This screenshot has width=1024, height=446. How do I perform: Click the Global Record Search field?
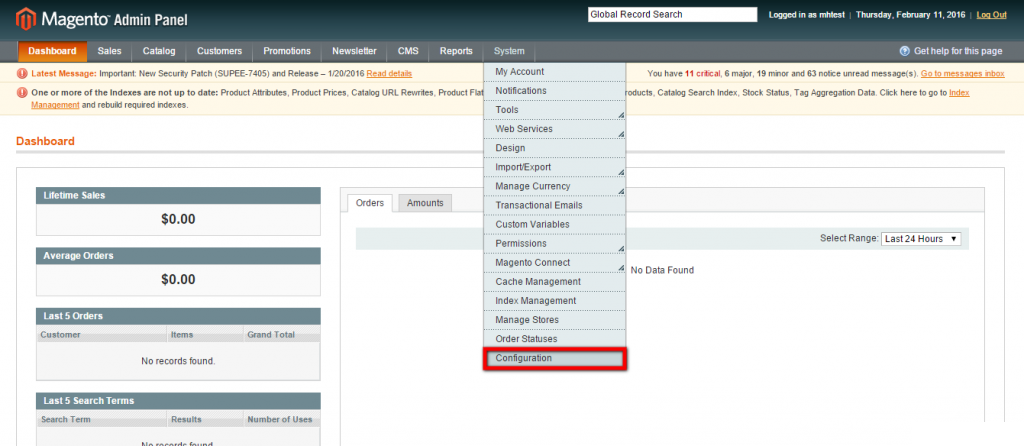click(x=672, y=14)
